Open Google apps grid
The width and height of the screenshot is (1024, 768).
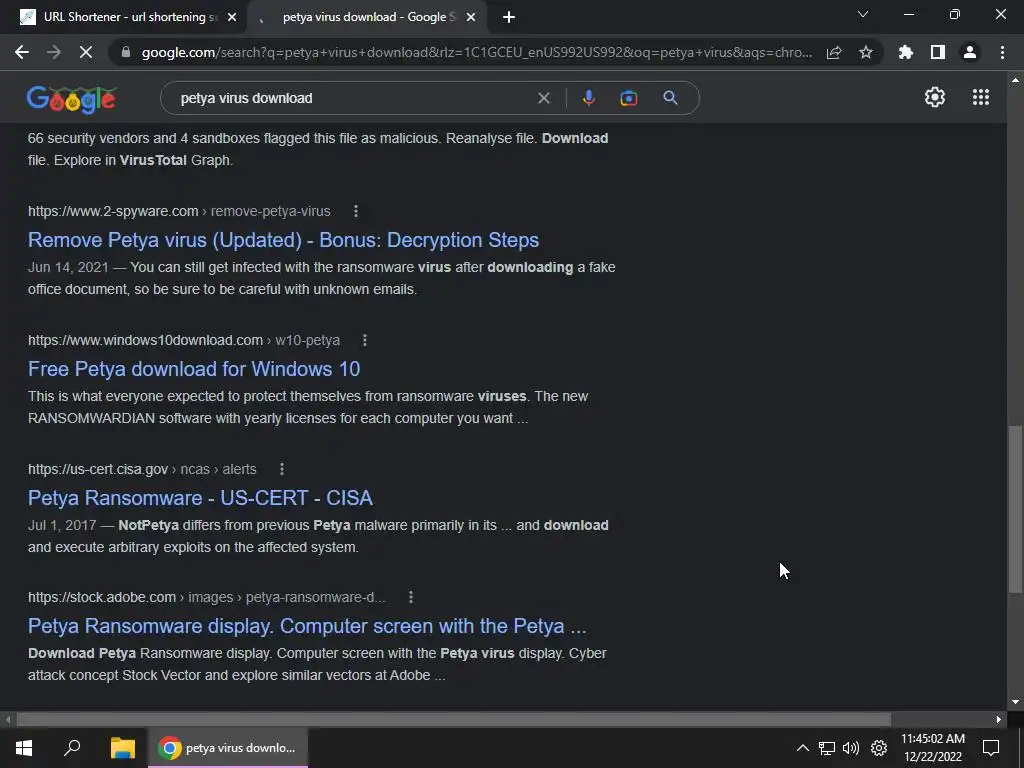pos(981,97)
